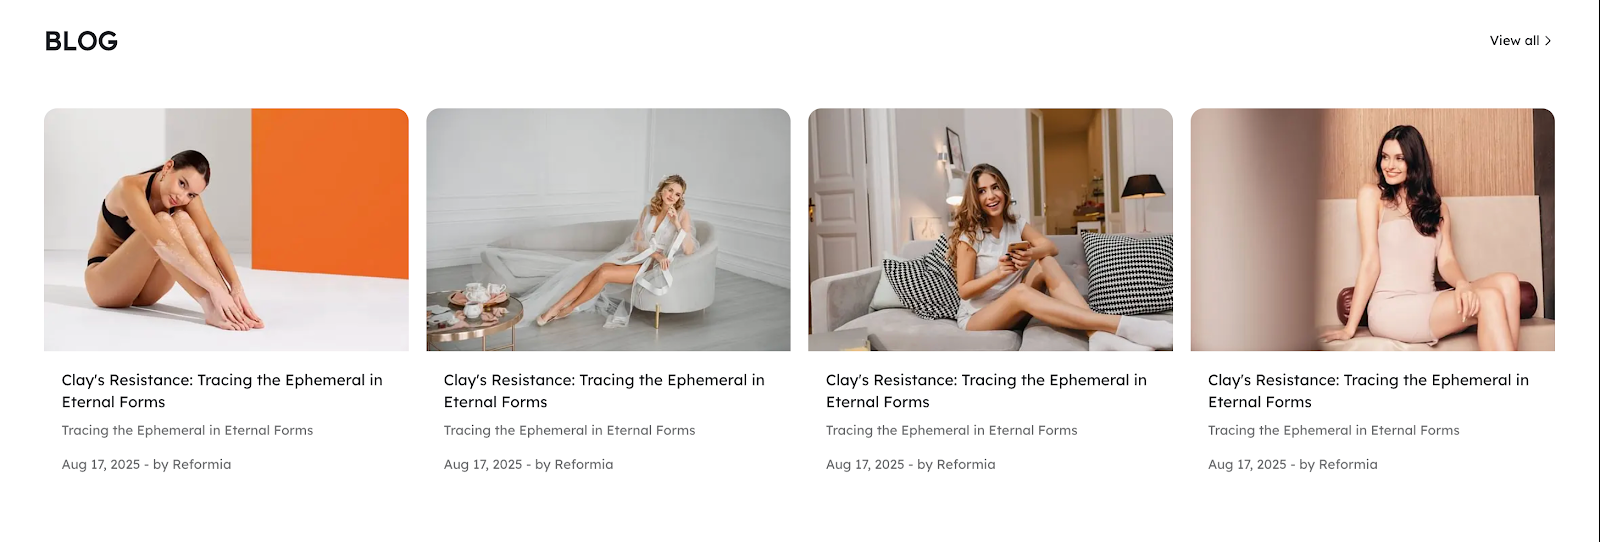Viewport: 1600px width, 542px height.
Task: Click the BLOG section heading
Action: click(x=81, y=41)
